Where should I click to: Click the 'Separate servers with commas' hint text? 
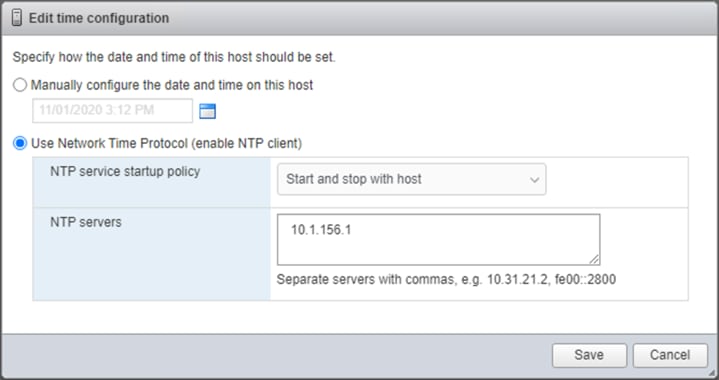(446, 279)
